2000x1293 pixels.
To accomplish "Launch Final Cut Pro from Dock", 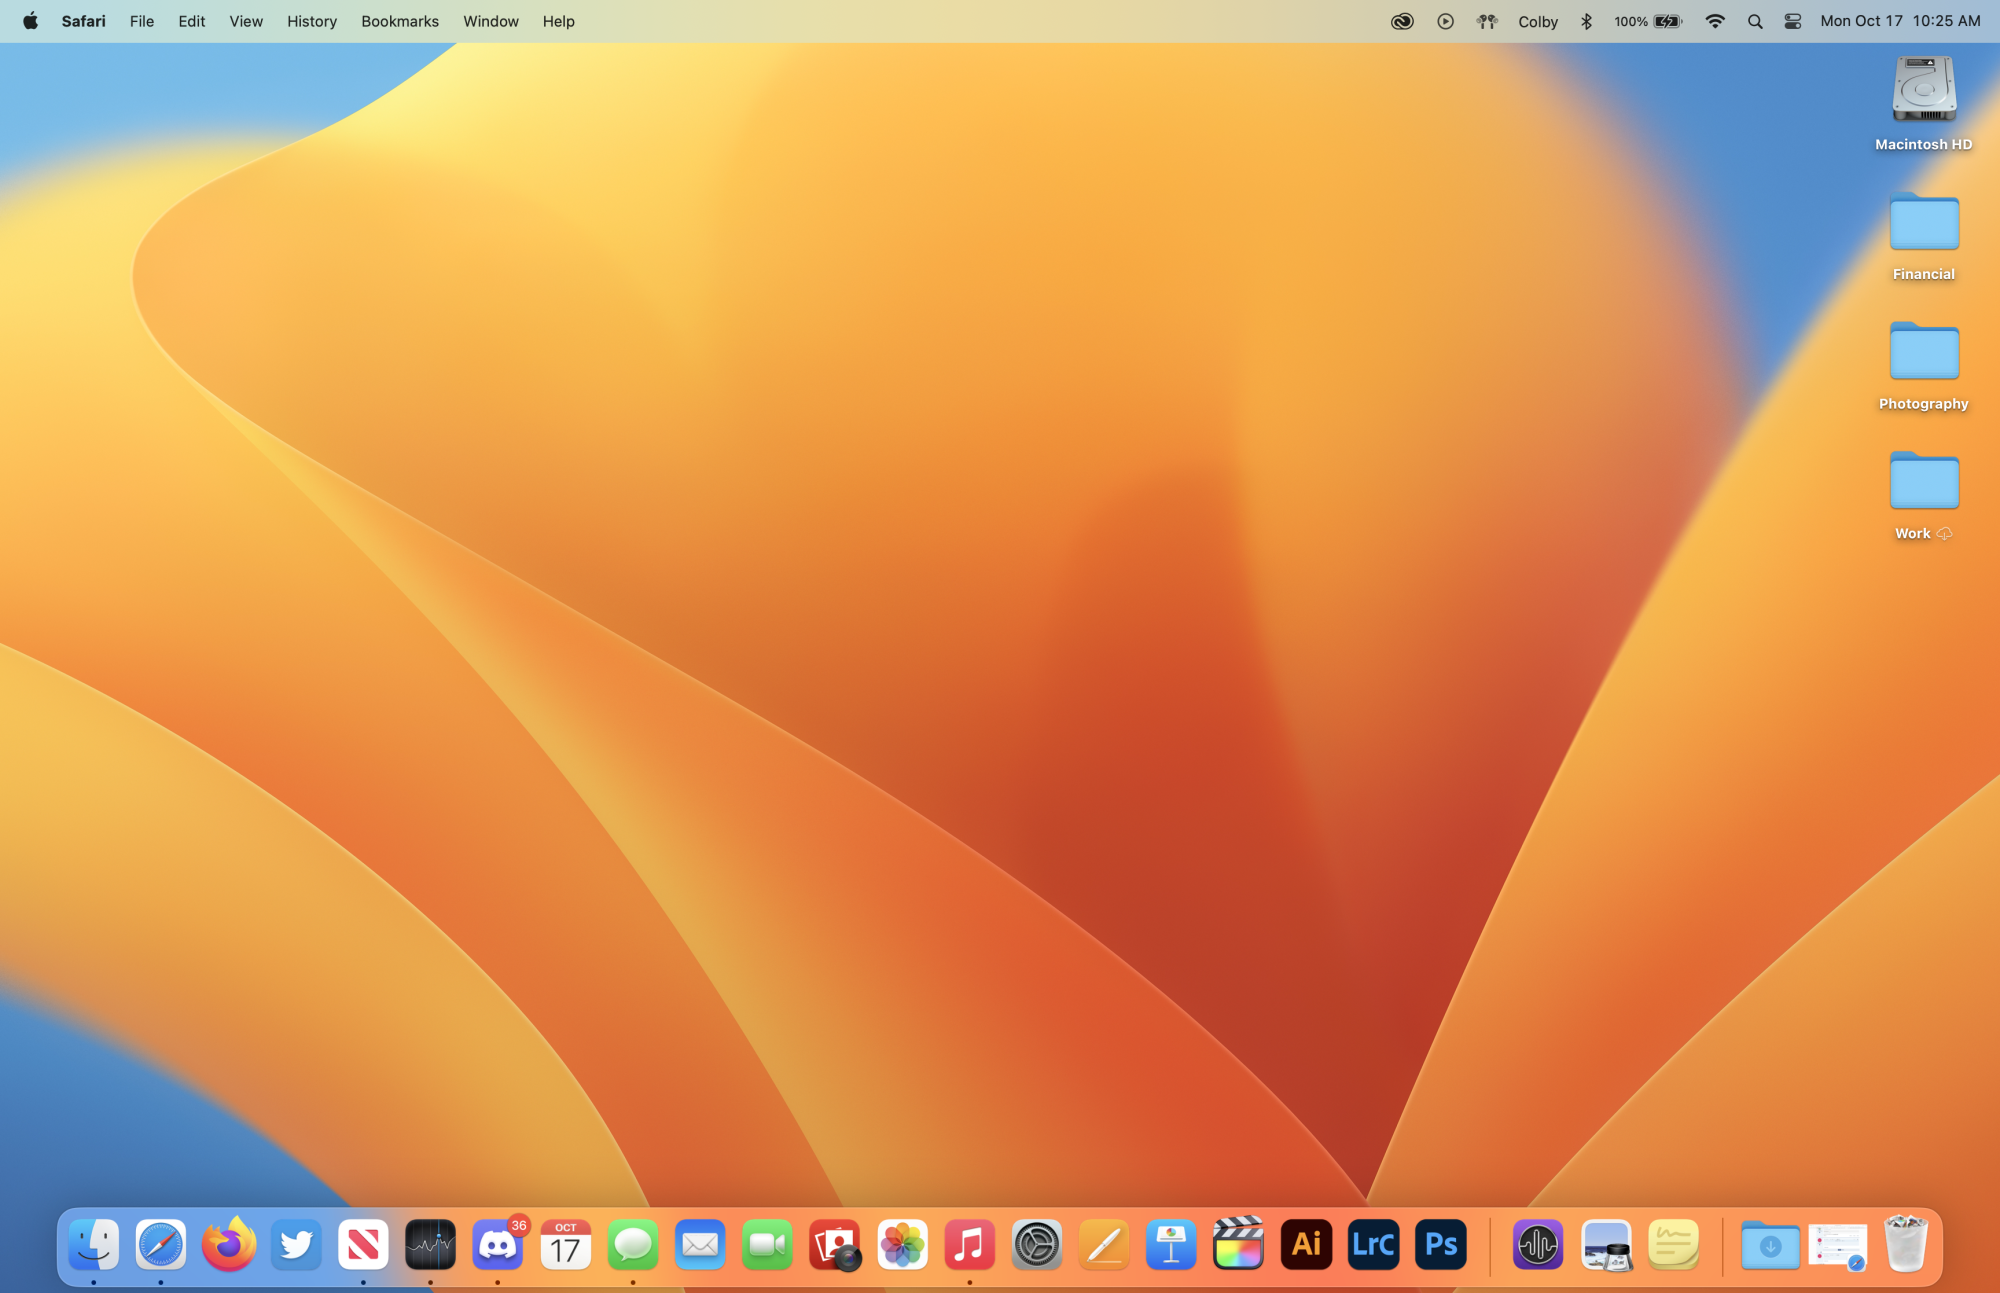I will (1238, 1245).
